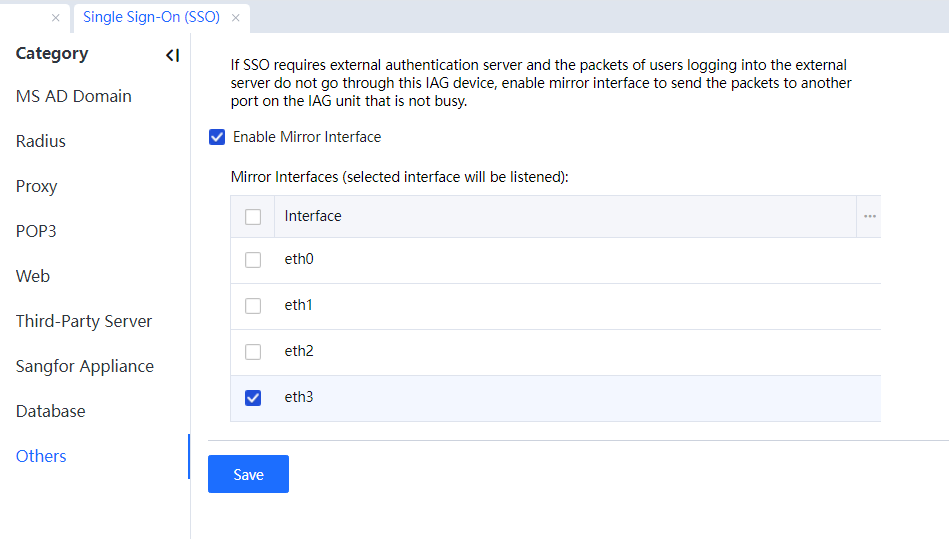Close the Single Sign-On (SSO) tab
This screenshot has width=949, height=539.
tap(235, 18)
